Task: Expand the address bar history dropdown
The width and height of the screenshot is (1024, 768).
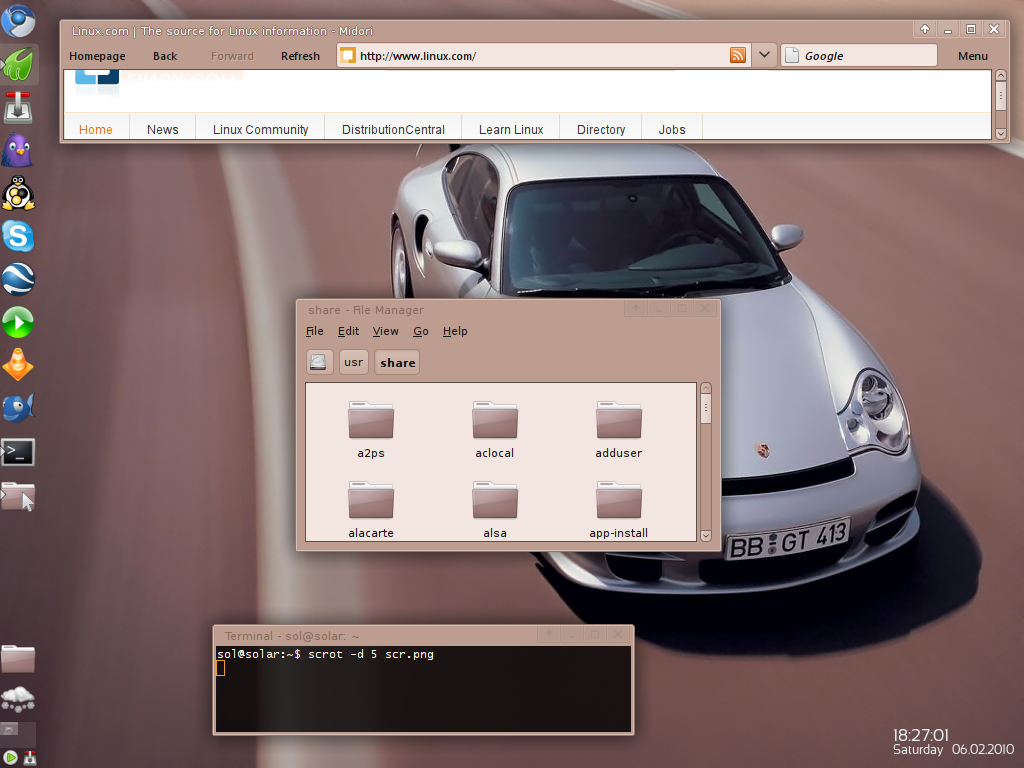Action: coord(764,56)
